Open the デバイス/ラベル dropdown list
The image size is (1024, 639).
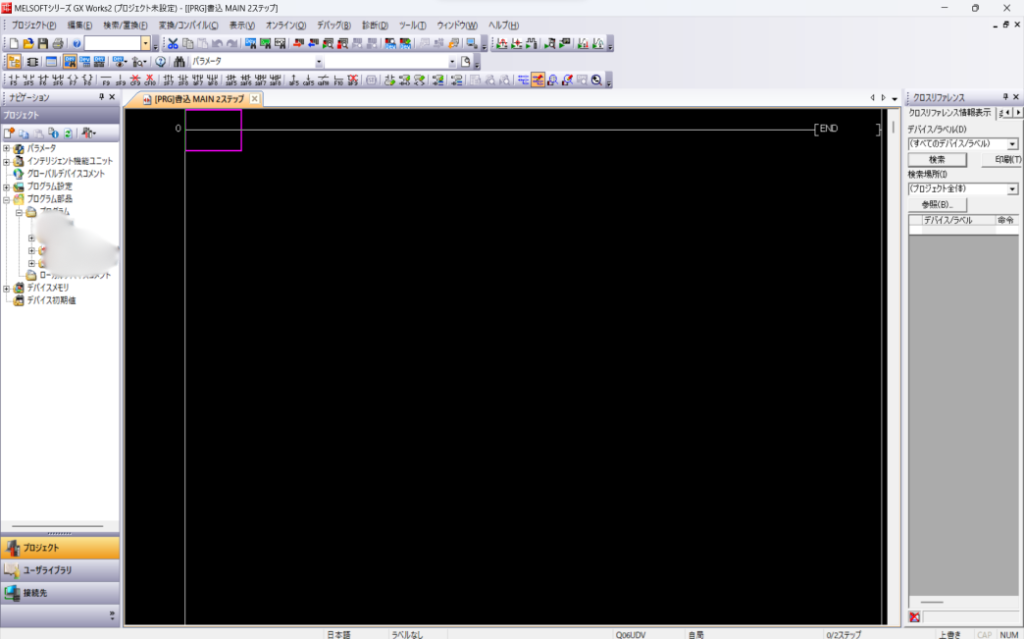(x=1012, y=144)
